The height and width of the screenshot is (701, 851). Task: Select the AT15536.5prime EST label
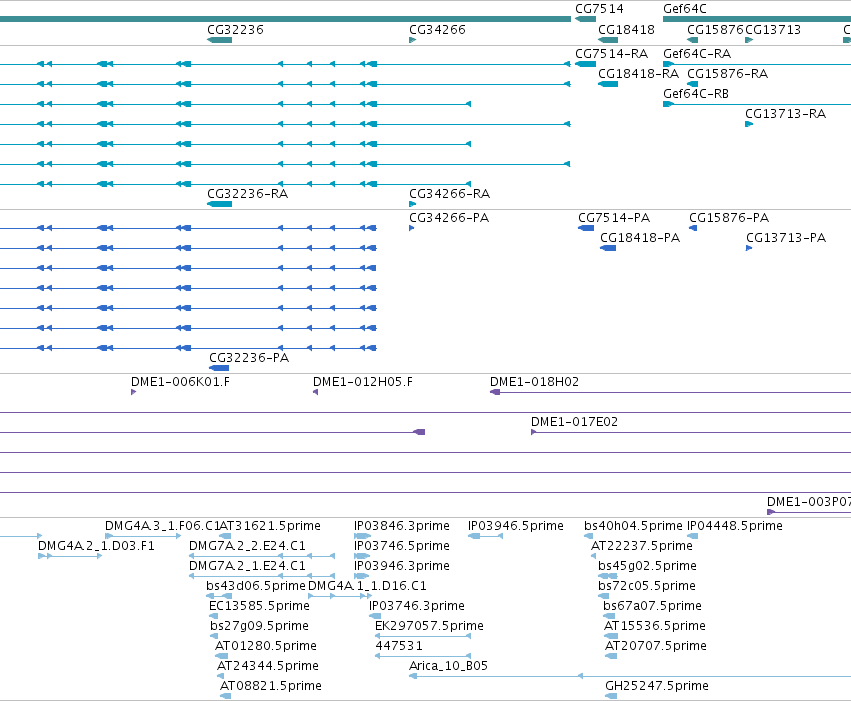(x=655, y=626)
